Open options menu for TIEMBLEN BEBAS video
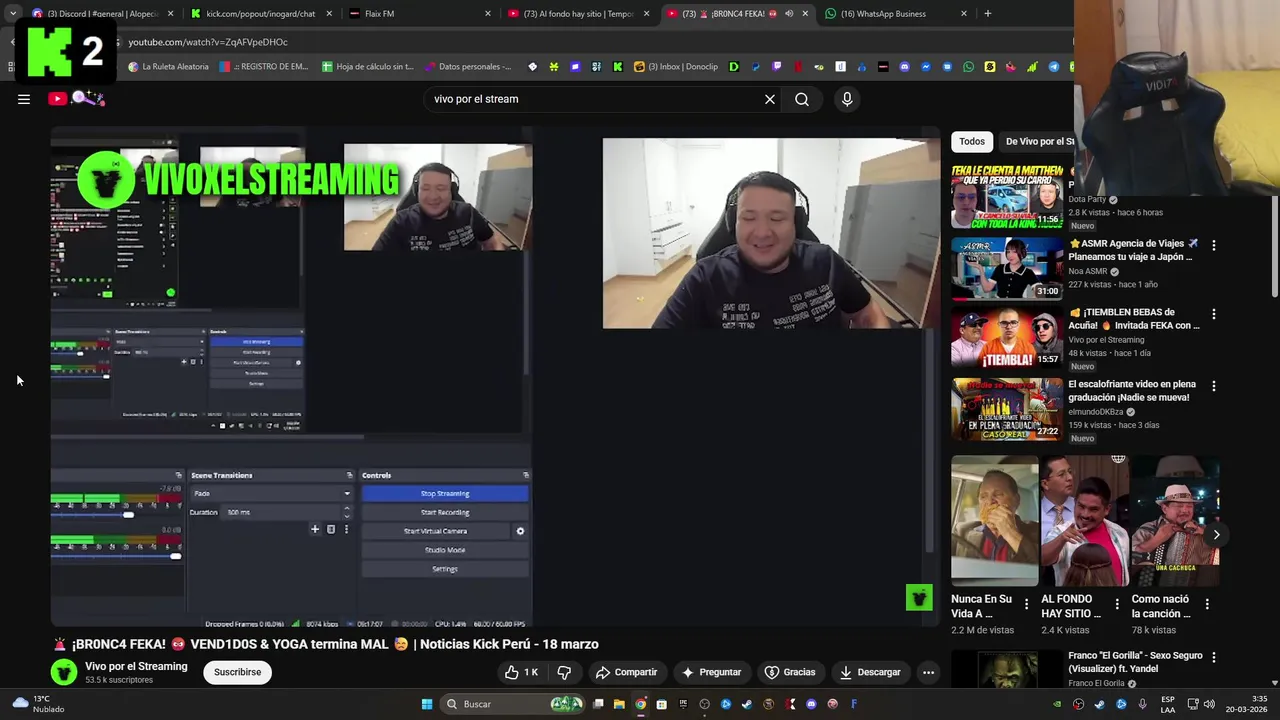The image size is (1280, 720). 1214,314
